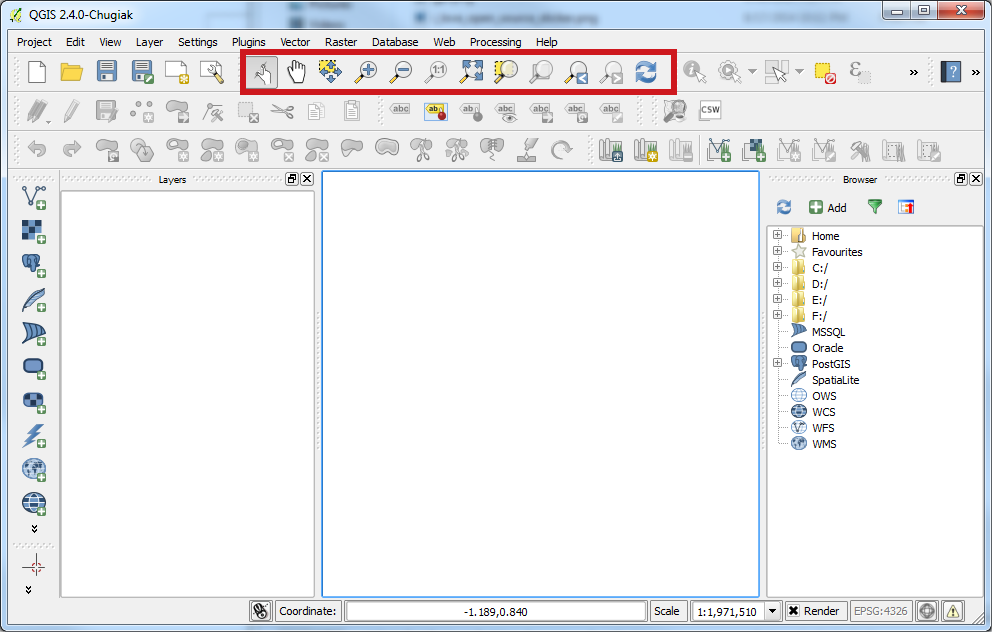992x632 pixels.
Task: Refresh the map canvas from toolbar
Action: point(646,71)
